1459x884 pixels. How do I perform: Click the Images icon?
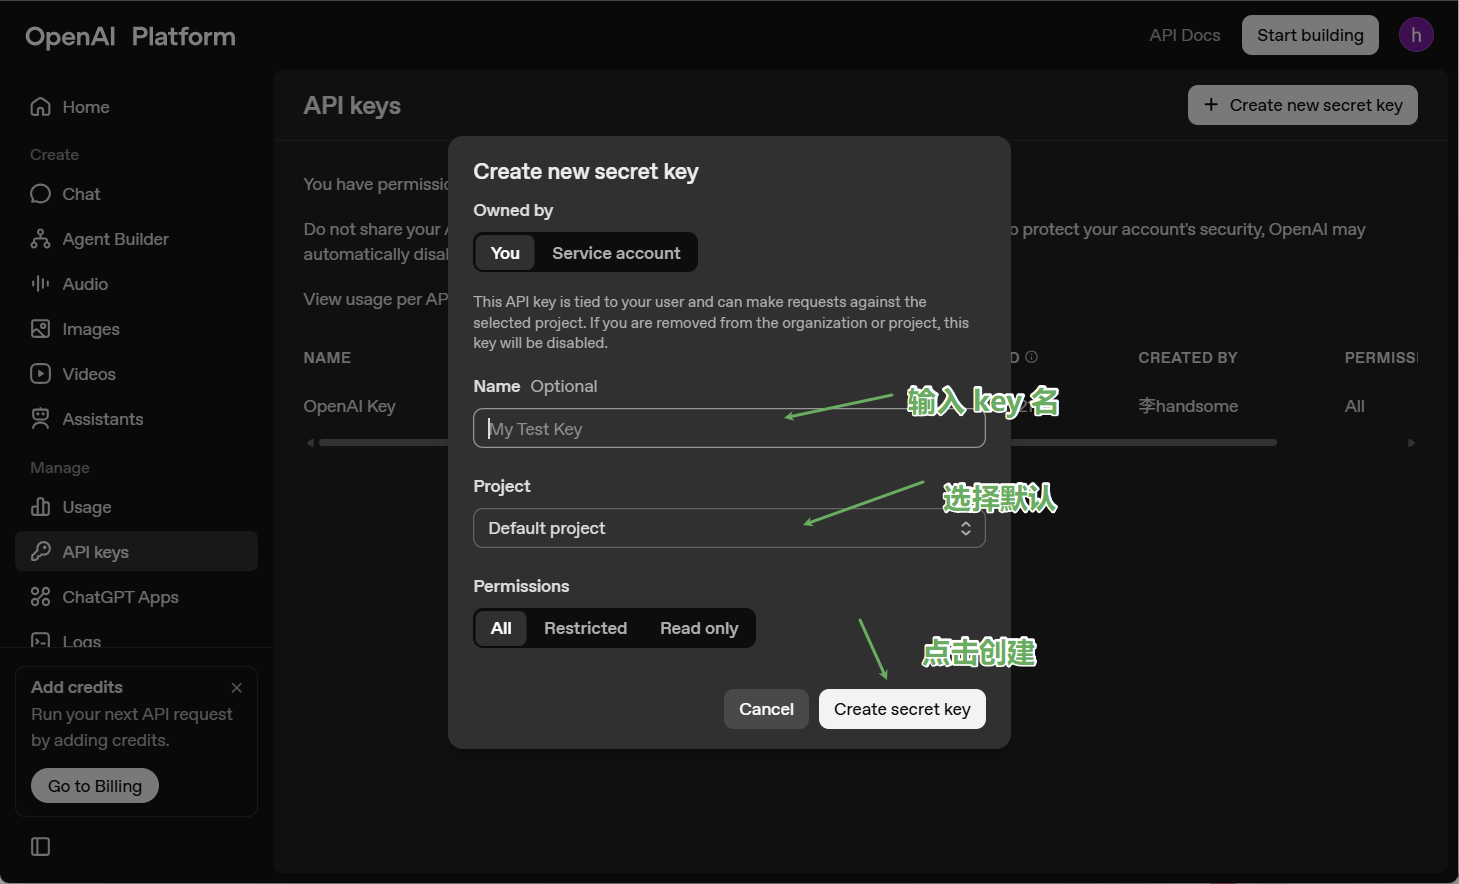[x=40, y=329]
